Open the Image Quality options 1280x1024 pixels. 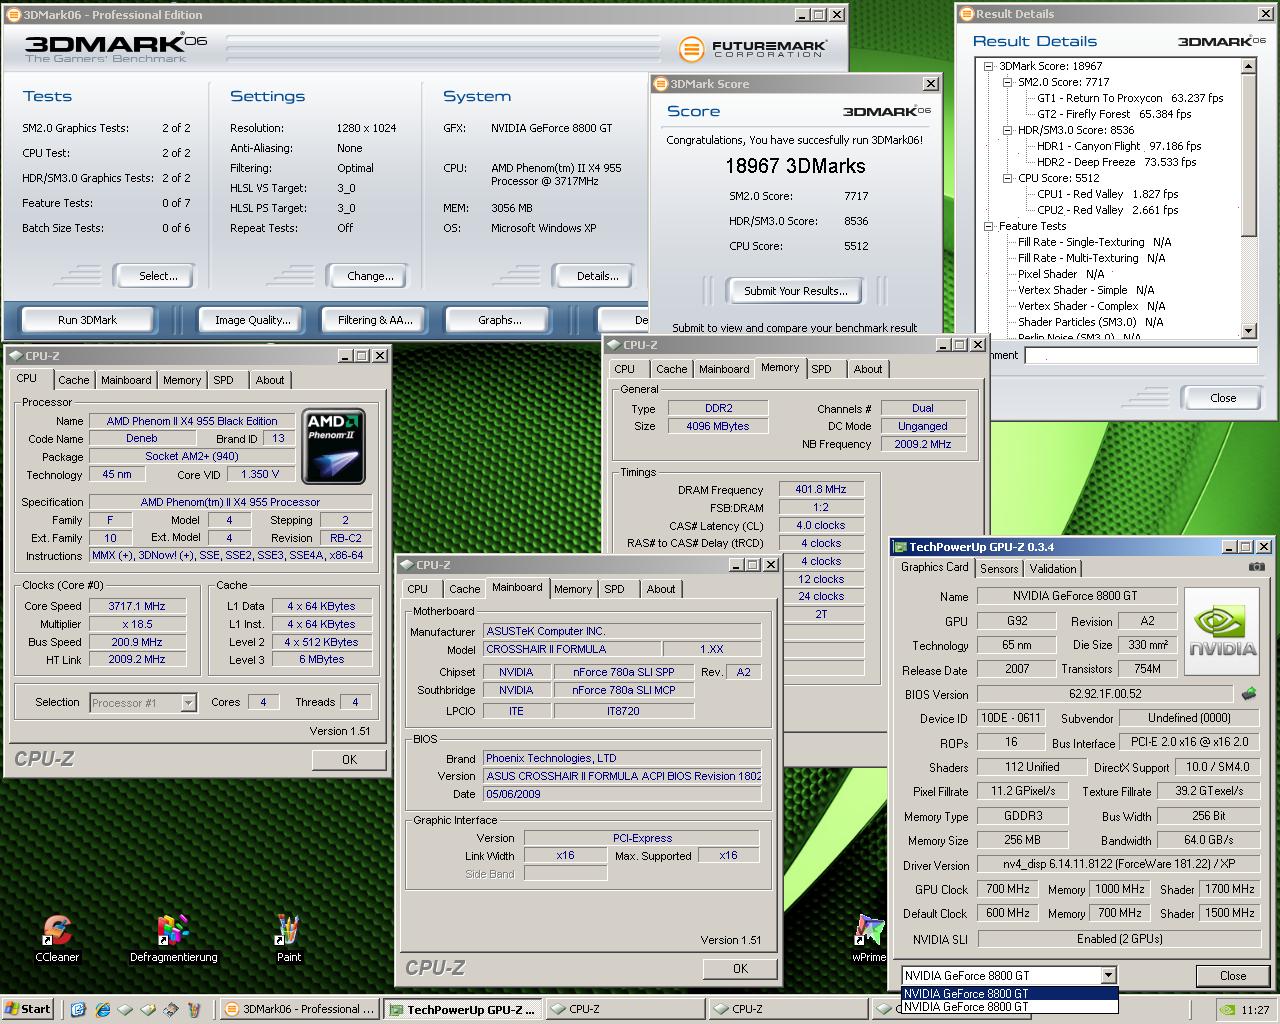pos(252,320)
